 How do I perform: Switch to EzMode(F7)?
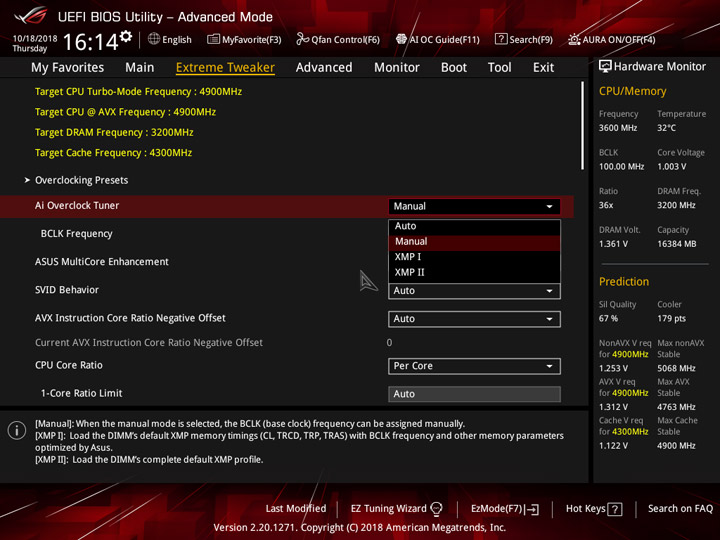(x=505, y=509)
